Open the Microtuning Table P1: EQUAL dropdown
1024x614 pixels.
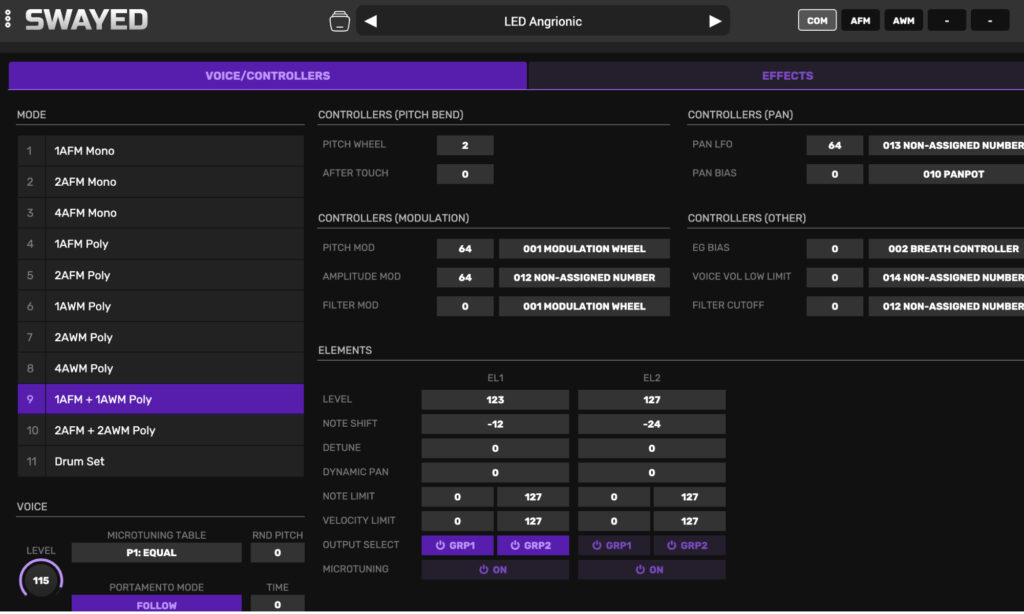pos(156,553)
